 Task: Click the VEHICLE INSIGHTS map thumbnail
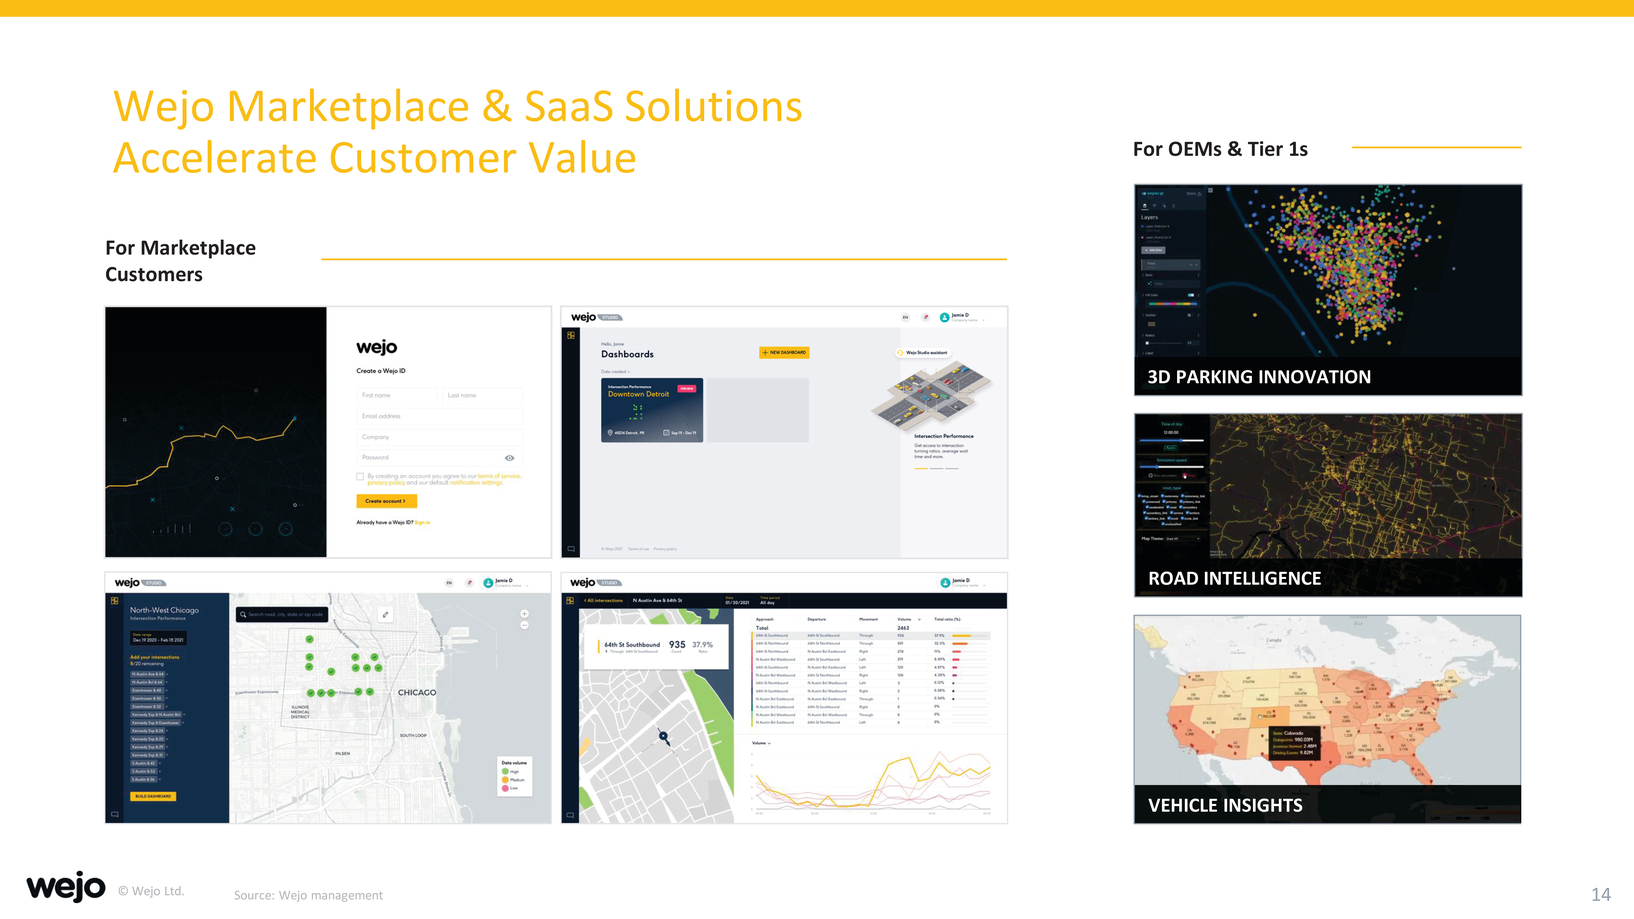[1327, 720]
